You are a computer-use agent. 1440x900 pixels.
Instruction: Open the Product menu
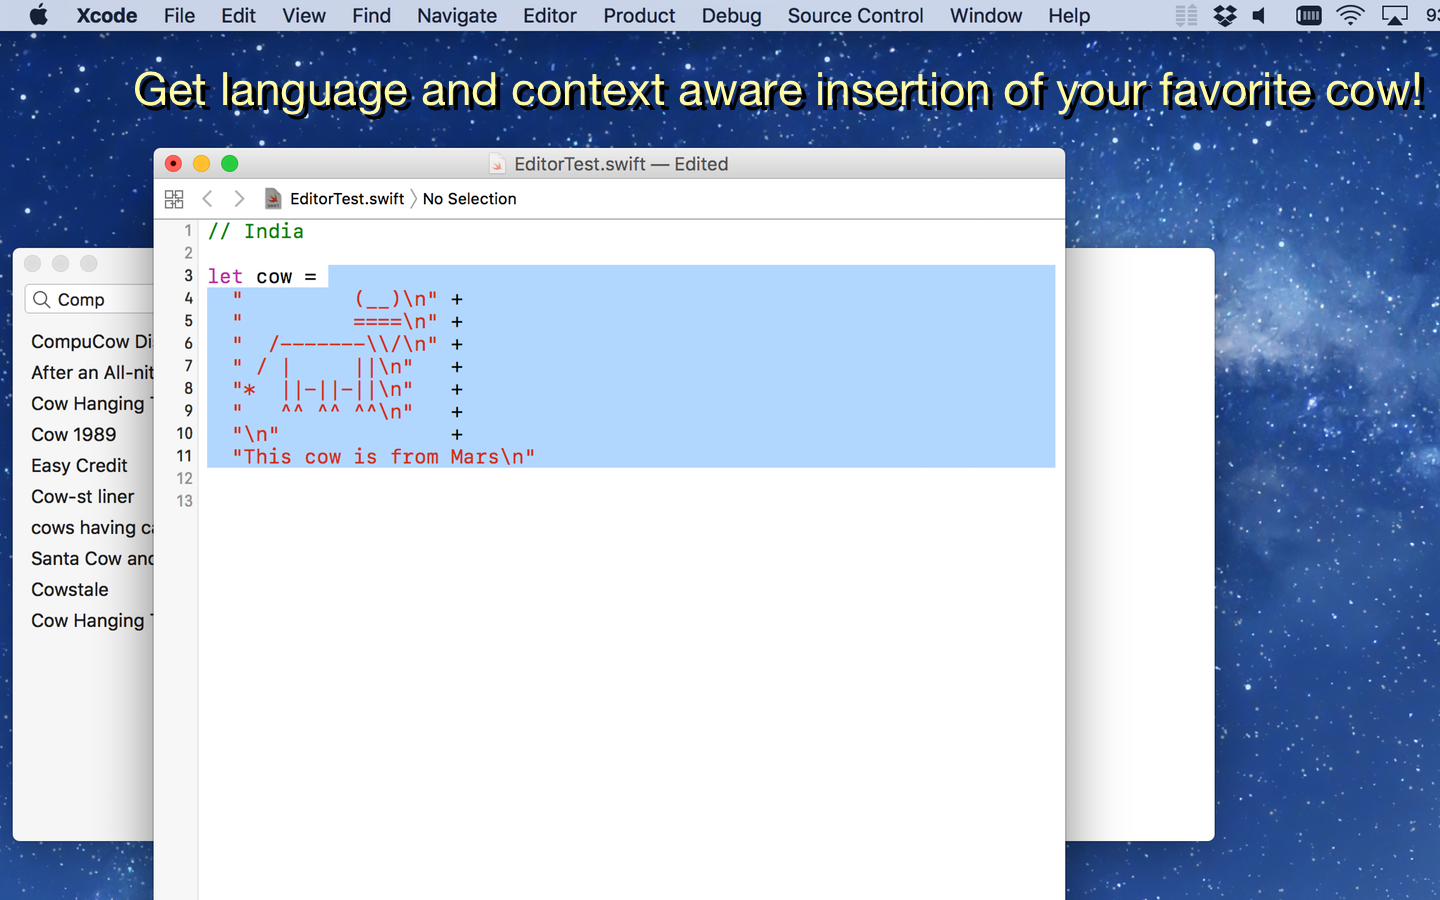(x=639, y=16)
